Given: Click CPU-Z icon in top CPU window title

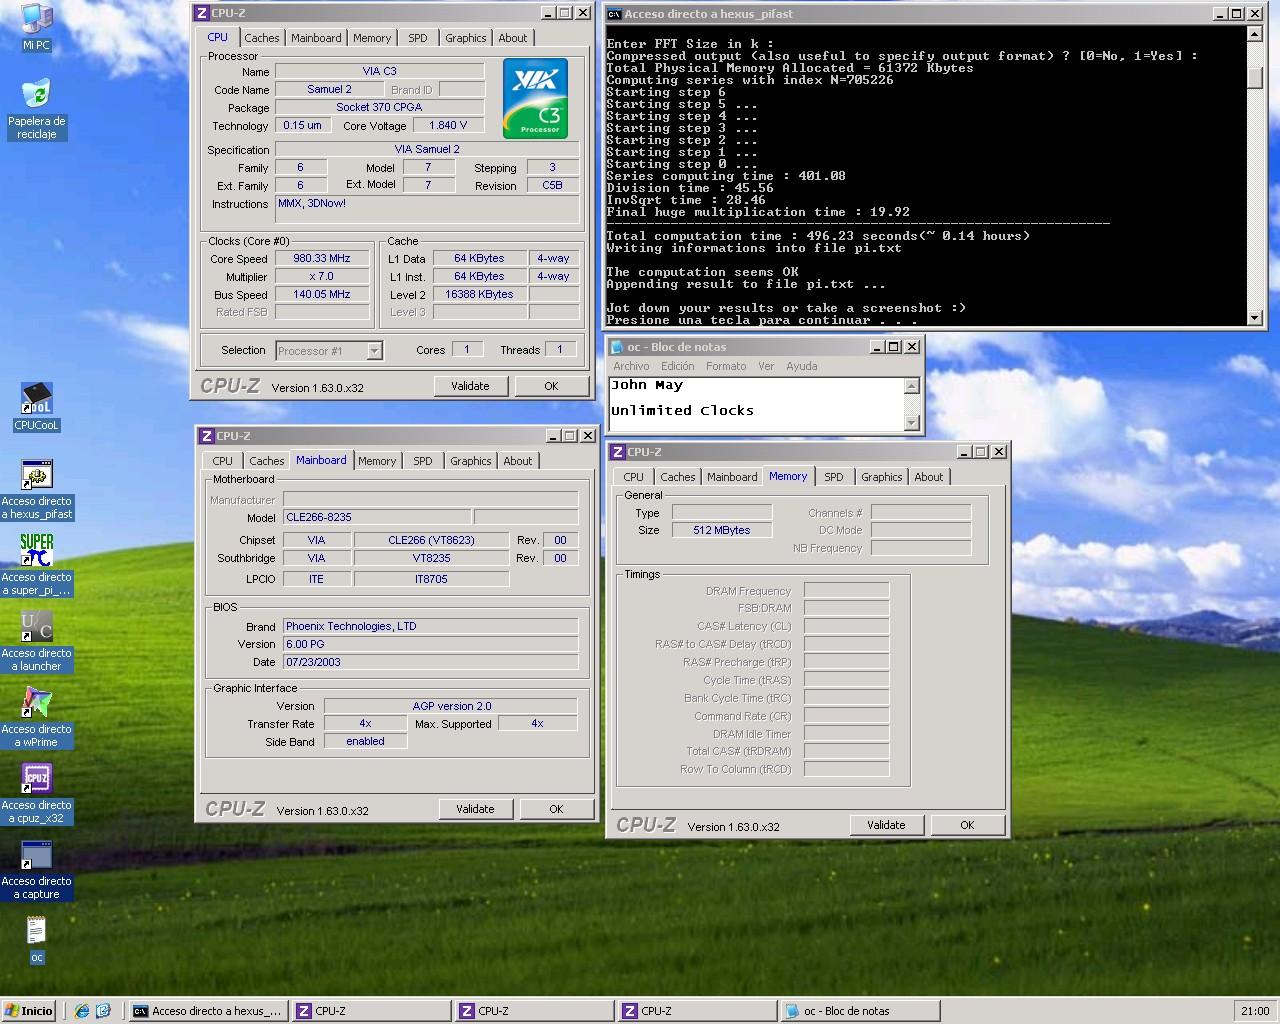Looking at the screenshot, I should pyautogui.click(x=202, y=13).
